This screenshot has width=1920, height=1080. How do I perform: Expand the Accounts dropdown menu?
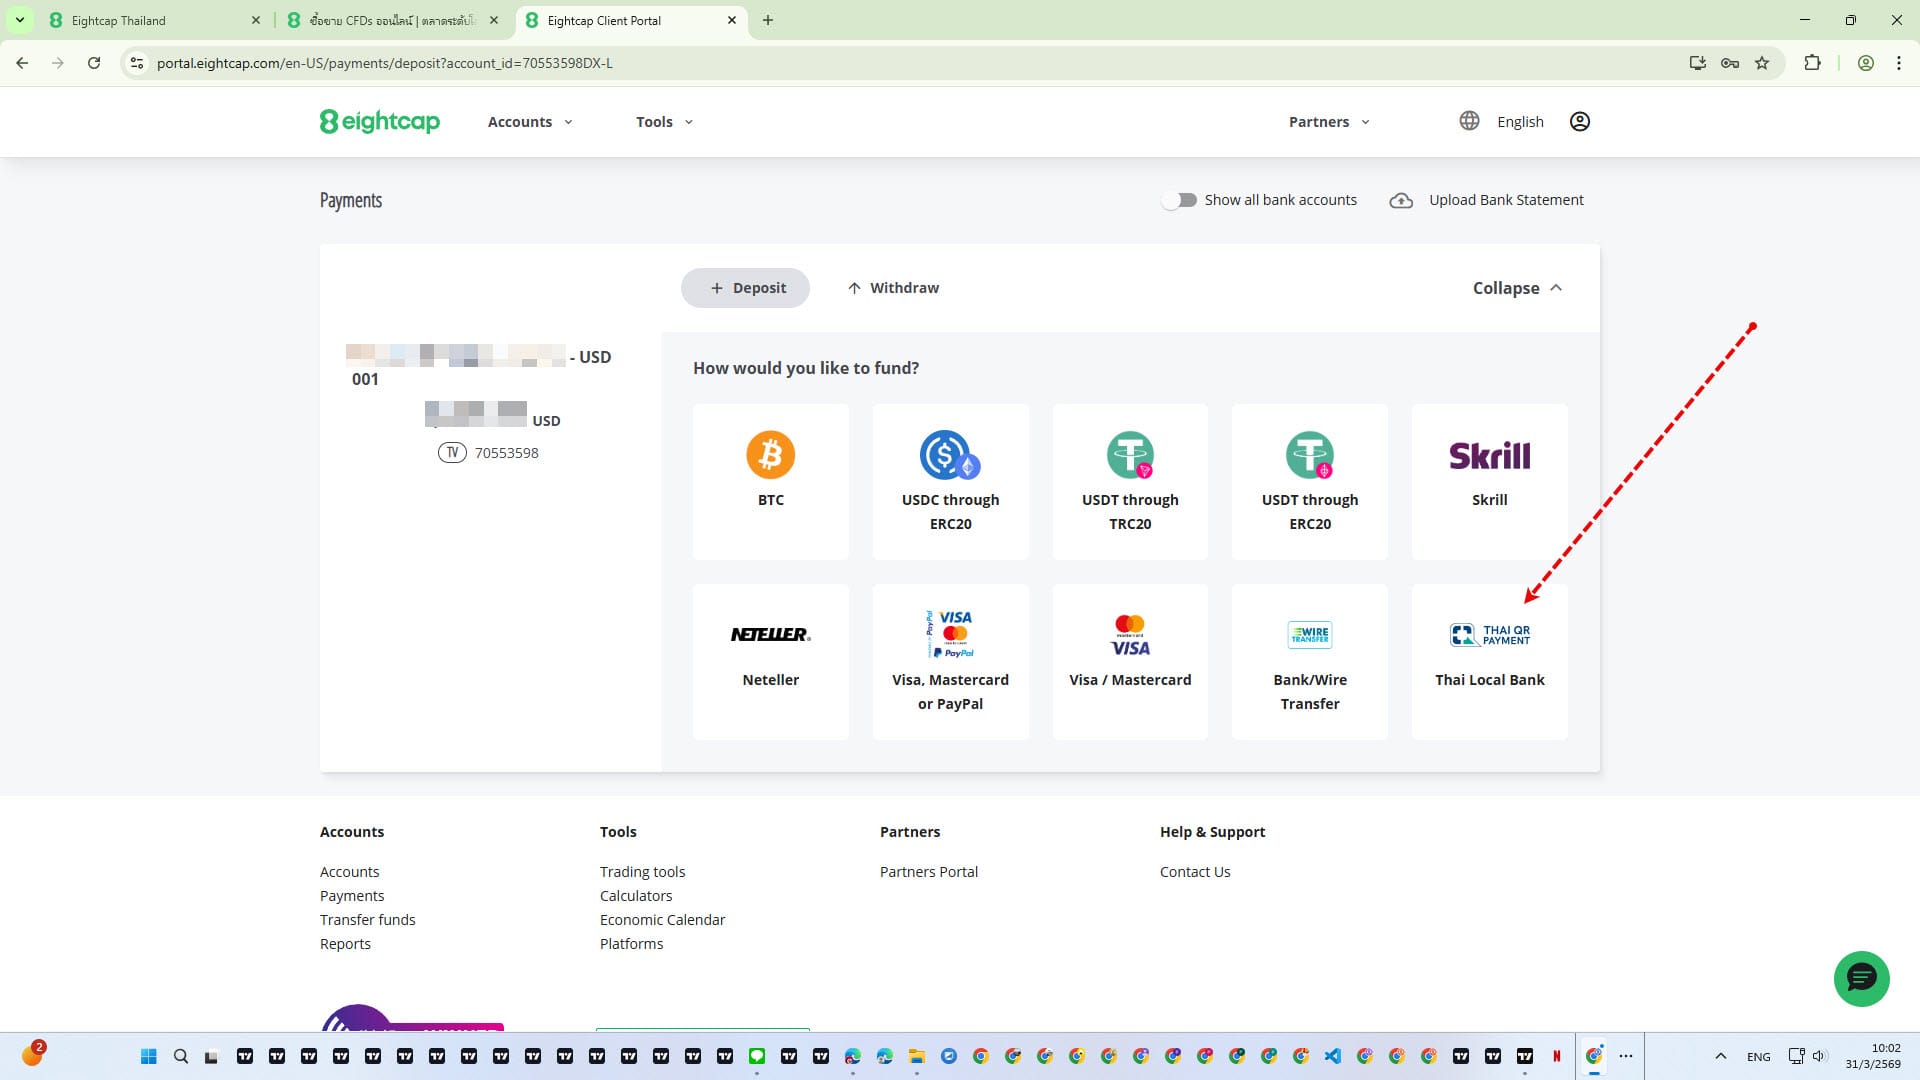530,122
